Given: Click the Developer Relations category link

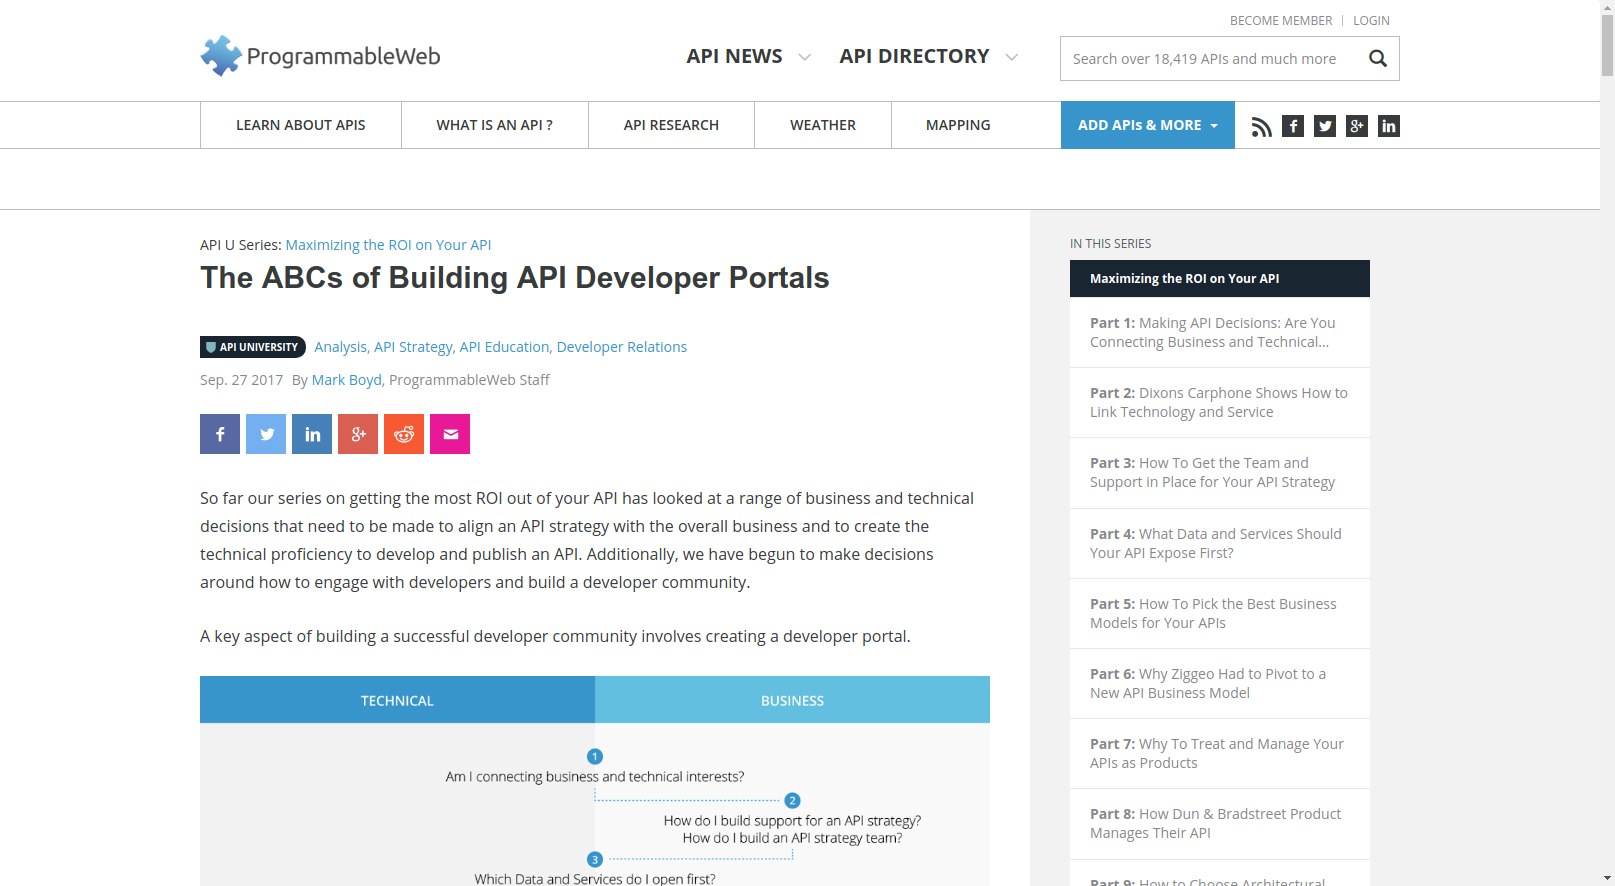Looking at the screenshot, I should coord(622,347).
